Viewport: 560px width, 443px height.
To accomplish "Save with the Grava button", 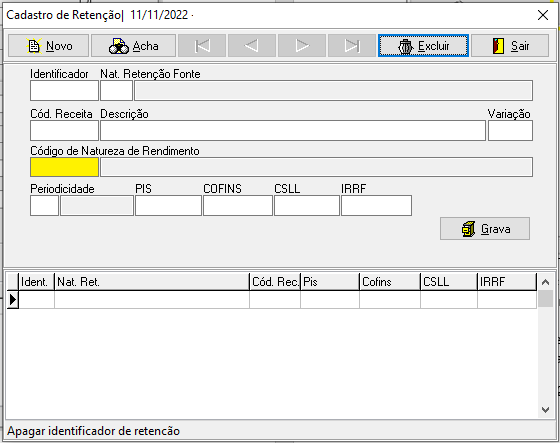I will point(485,229).
